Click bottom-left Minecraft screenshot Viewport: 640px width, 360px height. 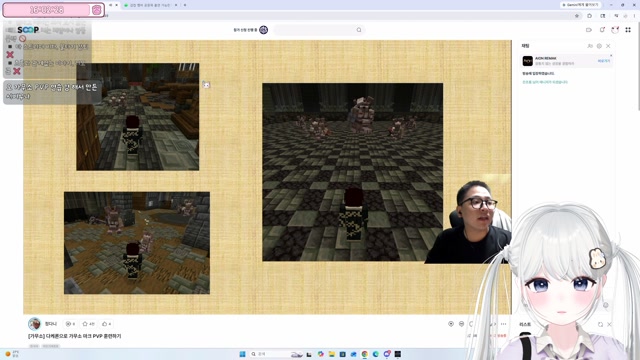tap(137, 243)
